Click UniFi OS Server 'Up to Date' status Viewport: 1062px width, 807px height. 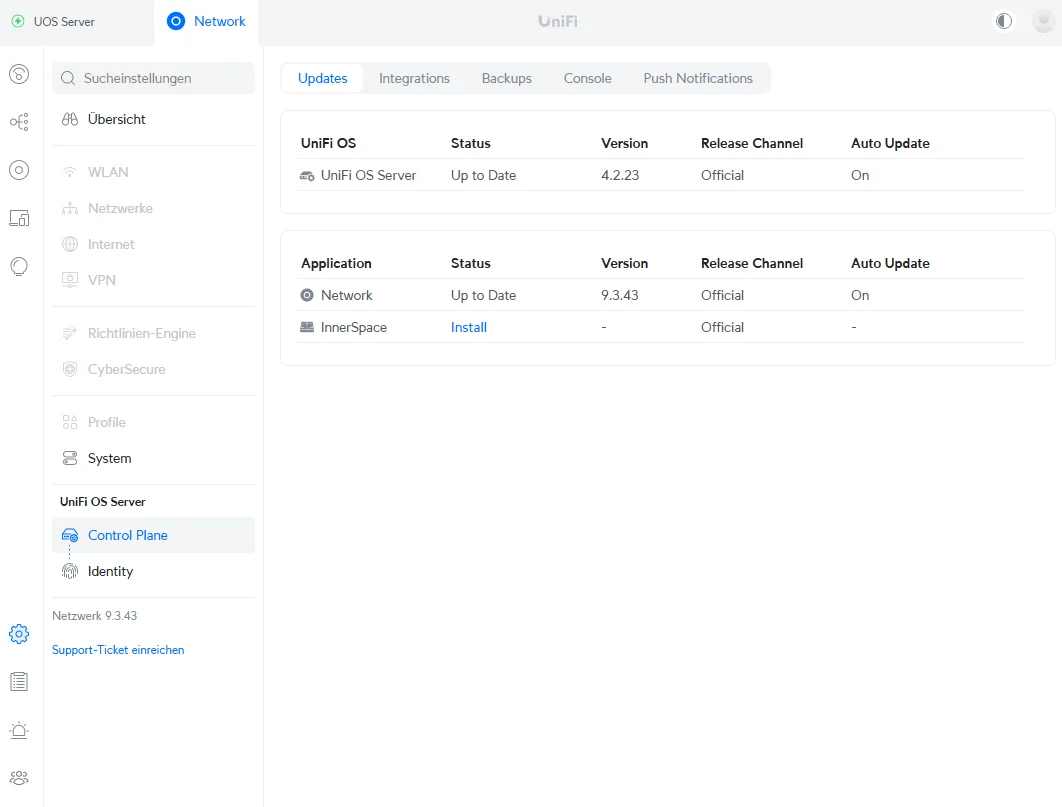(x=484, y=175)
